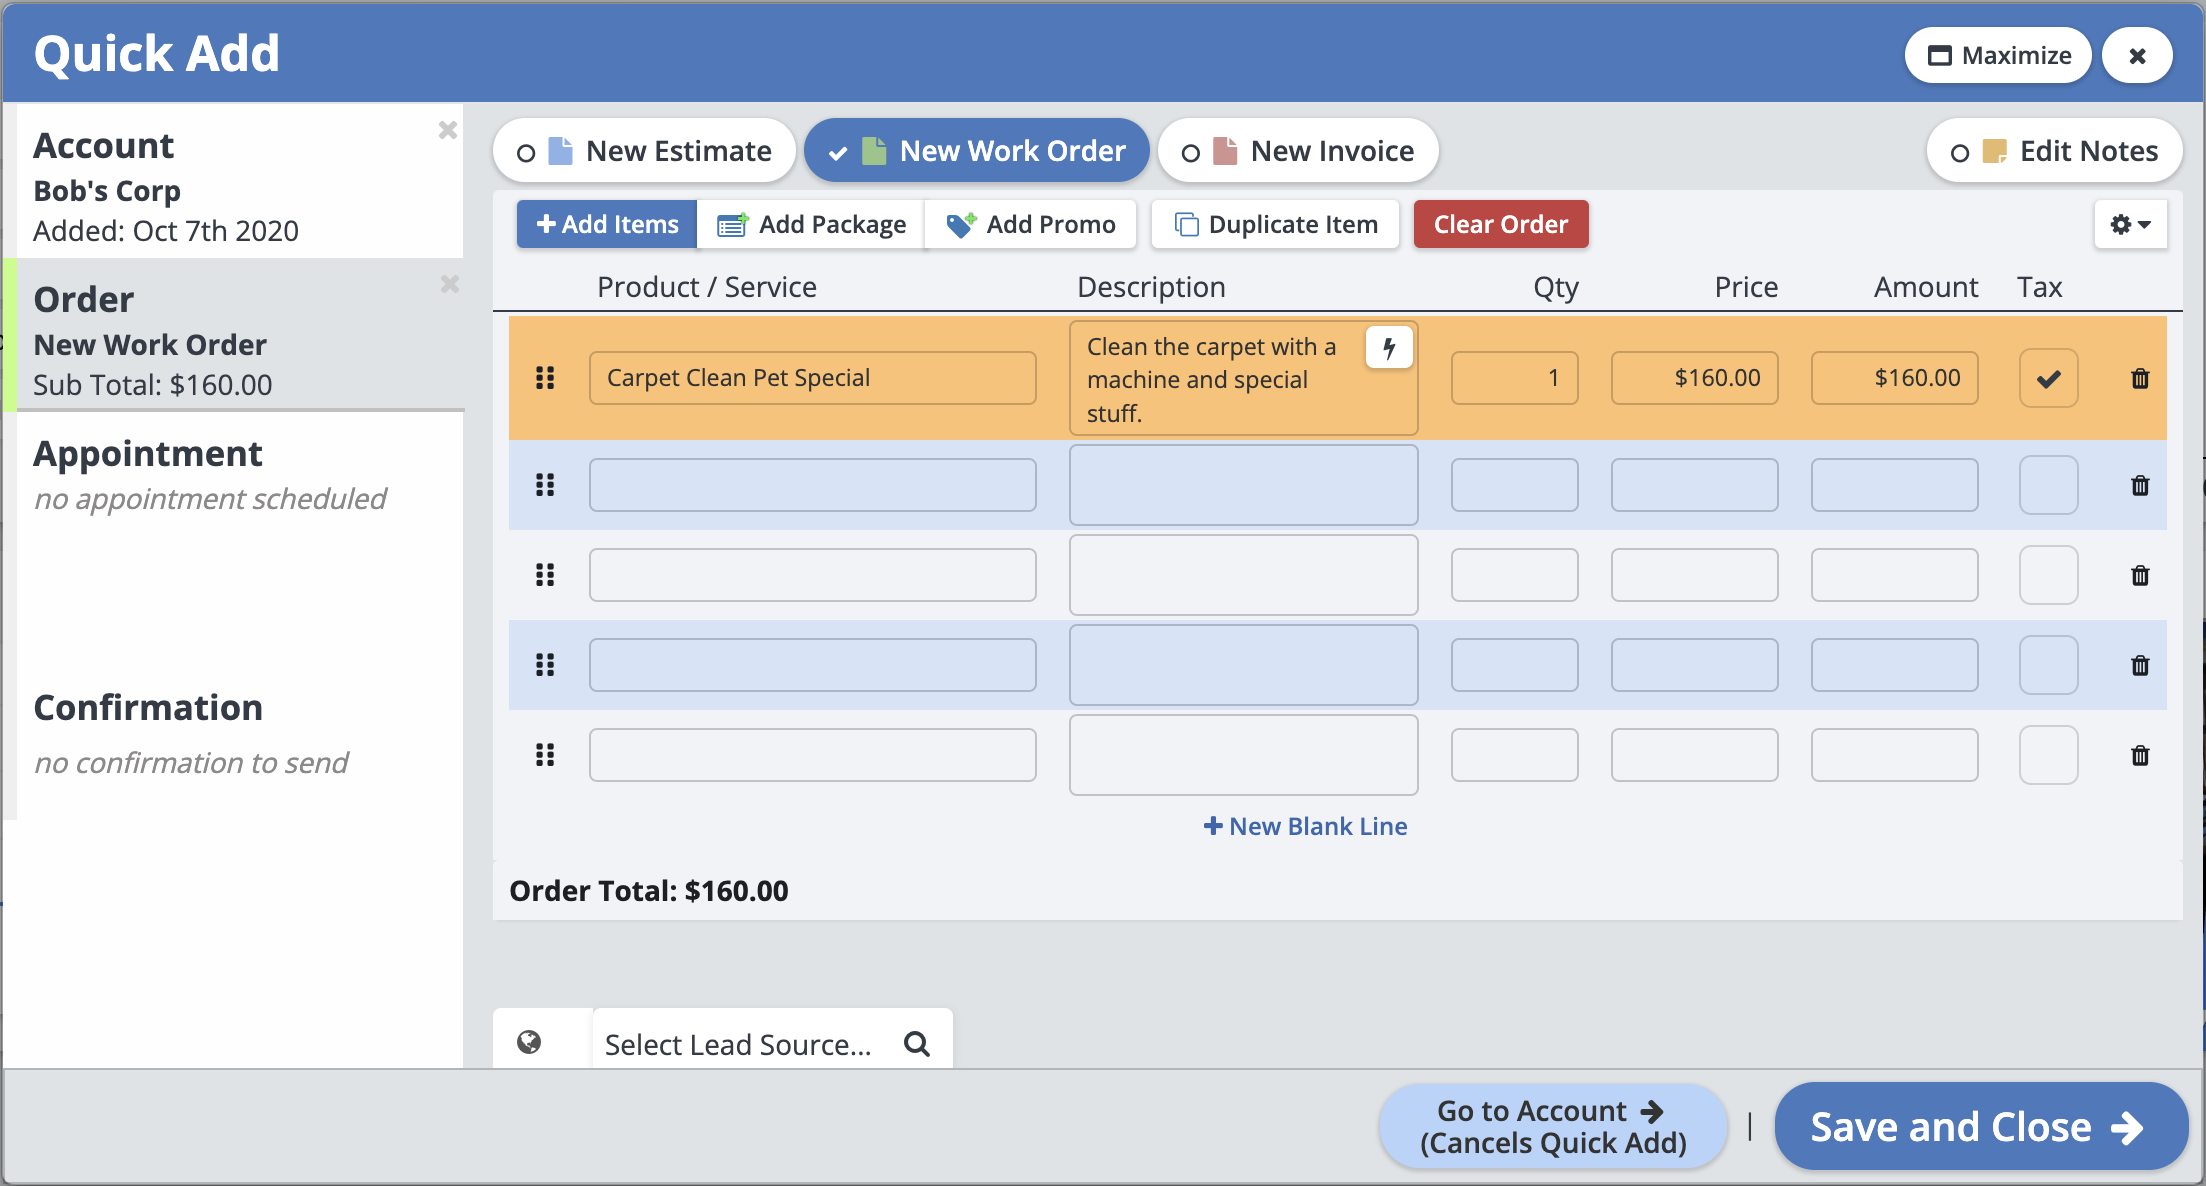Check the Tax box on second row
This screenshot has width=2206, height=1186.
[2048, 485]
